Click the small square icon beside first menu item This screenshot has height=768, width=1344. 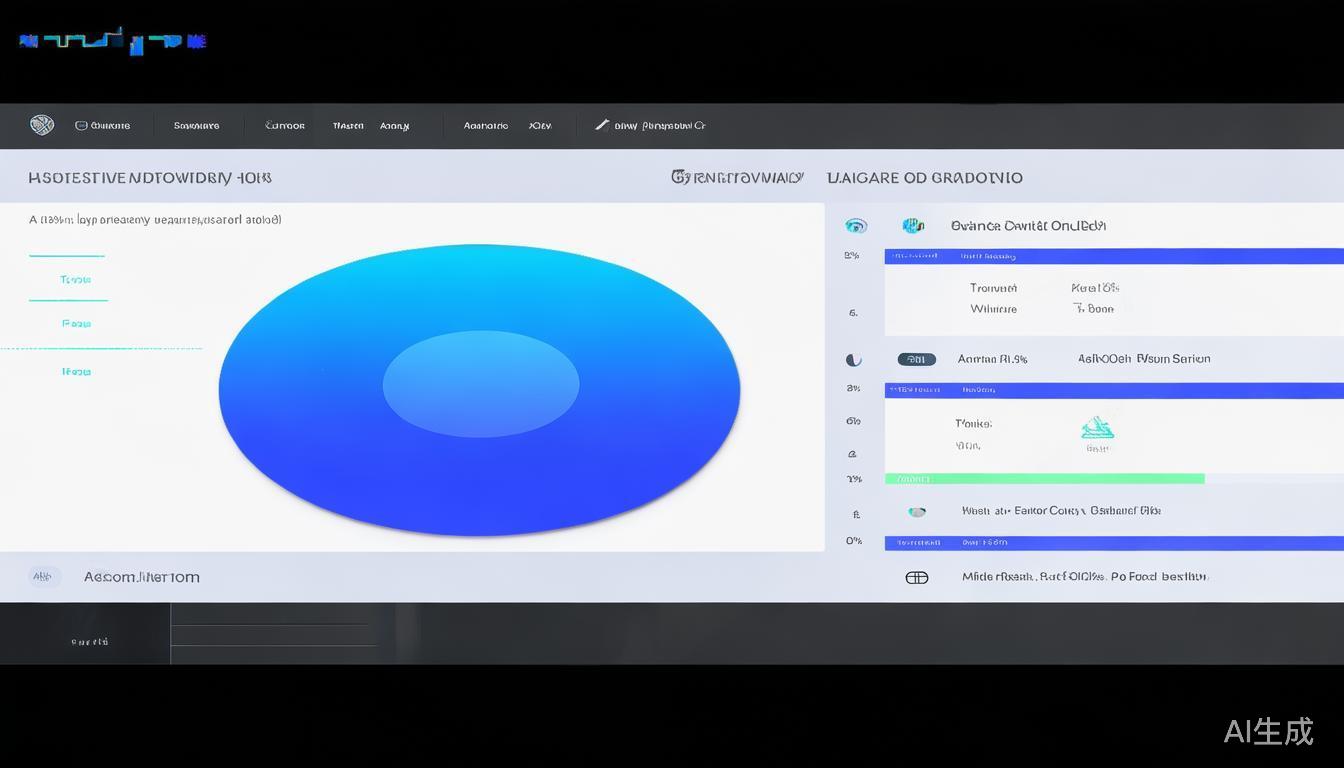81,126
